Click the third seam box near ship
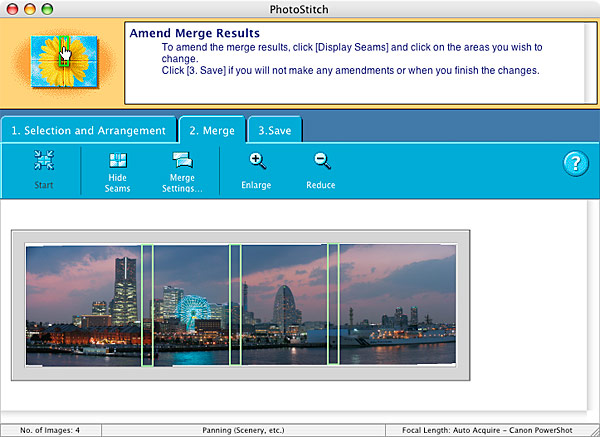600x437 pixels. (x=333, y=304)
